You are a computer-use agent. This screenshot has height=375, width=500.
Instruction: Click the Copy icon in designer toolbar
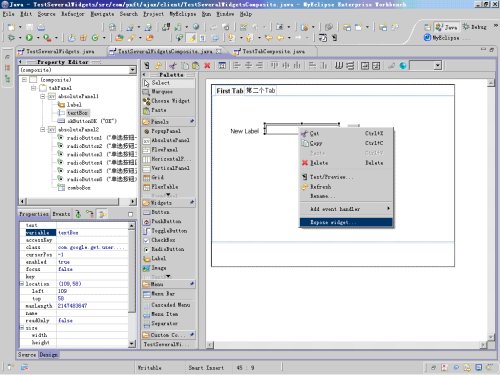[x=184, y=66]
